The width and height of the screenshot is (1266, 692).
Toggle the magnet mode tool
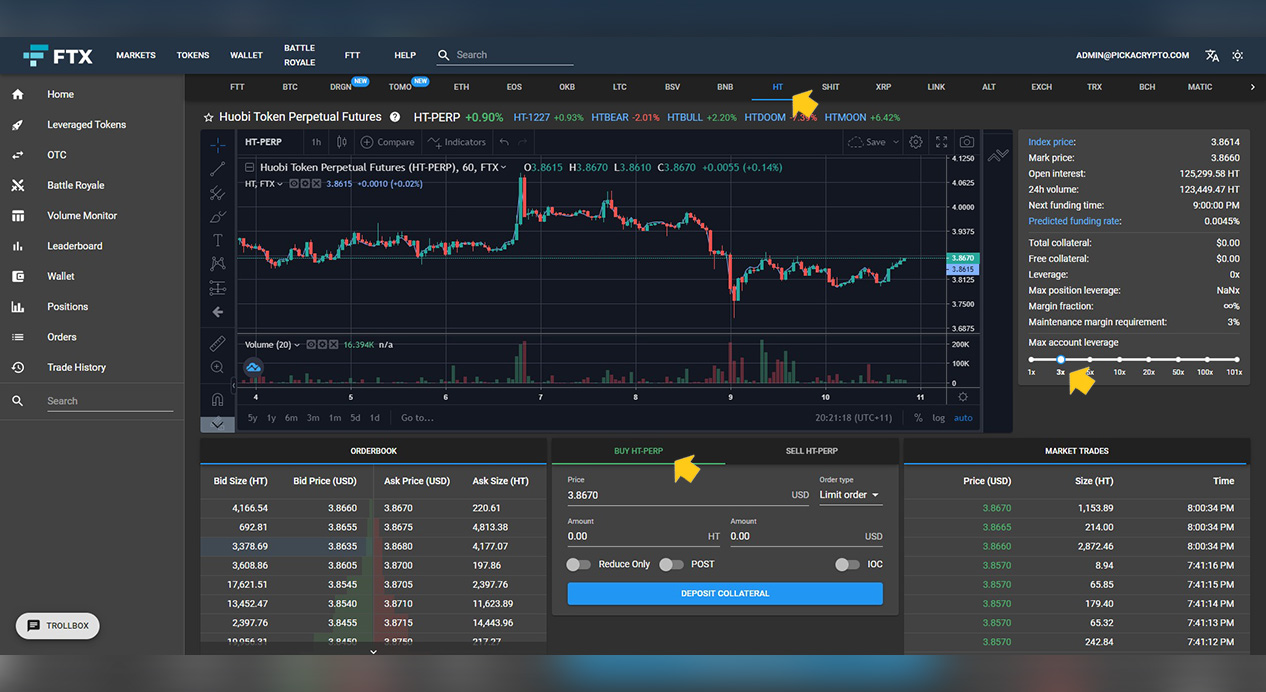[x=217, y=399]
